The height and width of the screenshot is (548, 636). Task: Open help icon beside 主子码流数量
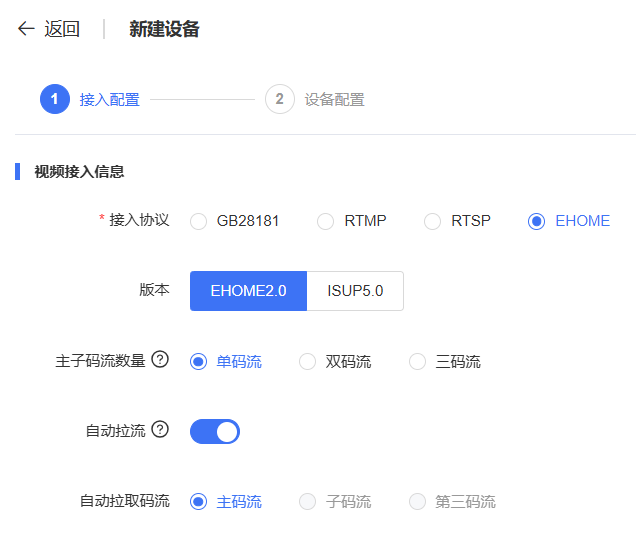pyautogui.click(x=160, y=359)
